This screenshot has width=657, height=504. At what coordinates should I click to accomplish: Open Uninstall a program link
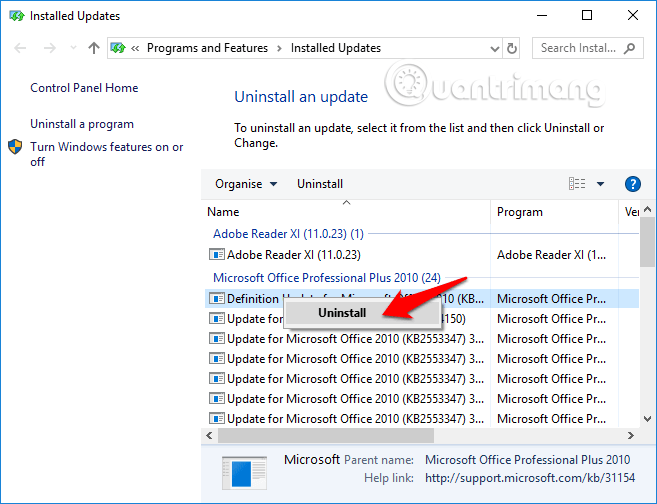coord(82,124)
